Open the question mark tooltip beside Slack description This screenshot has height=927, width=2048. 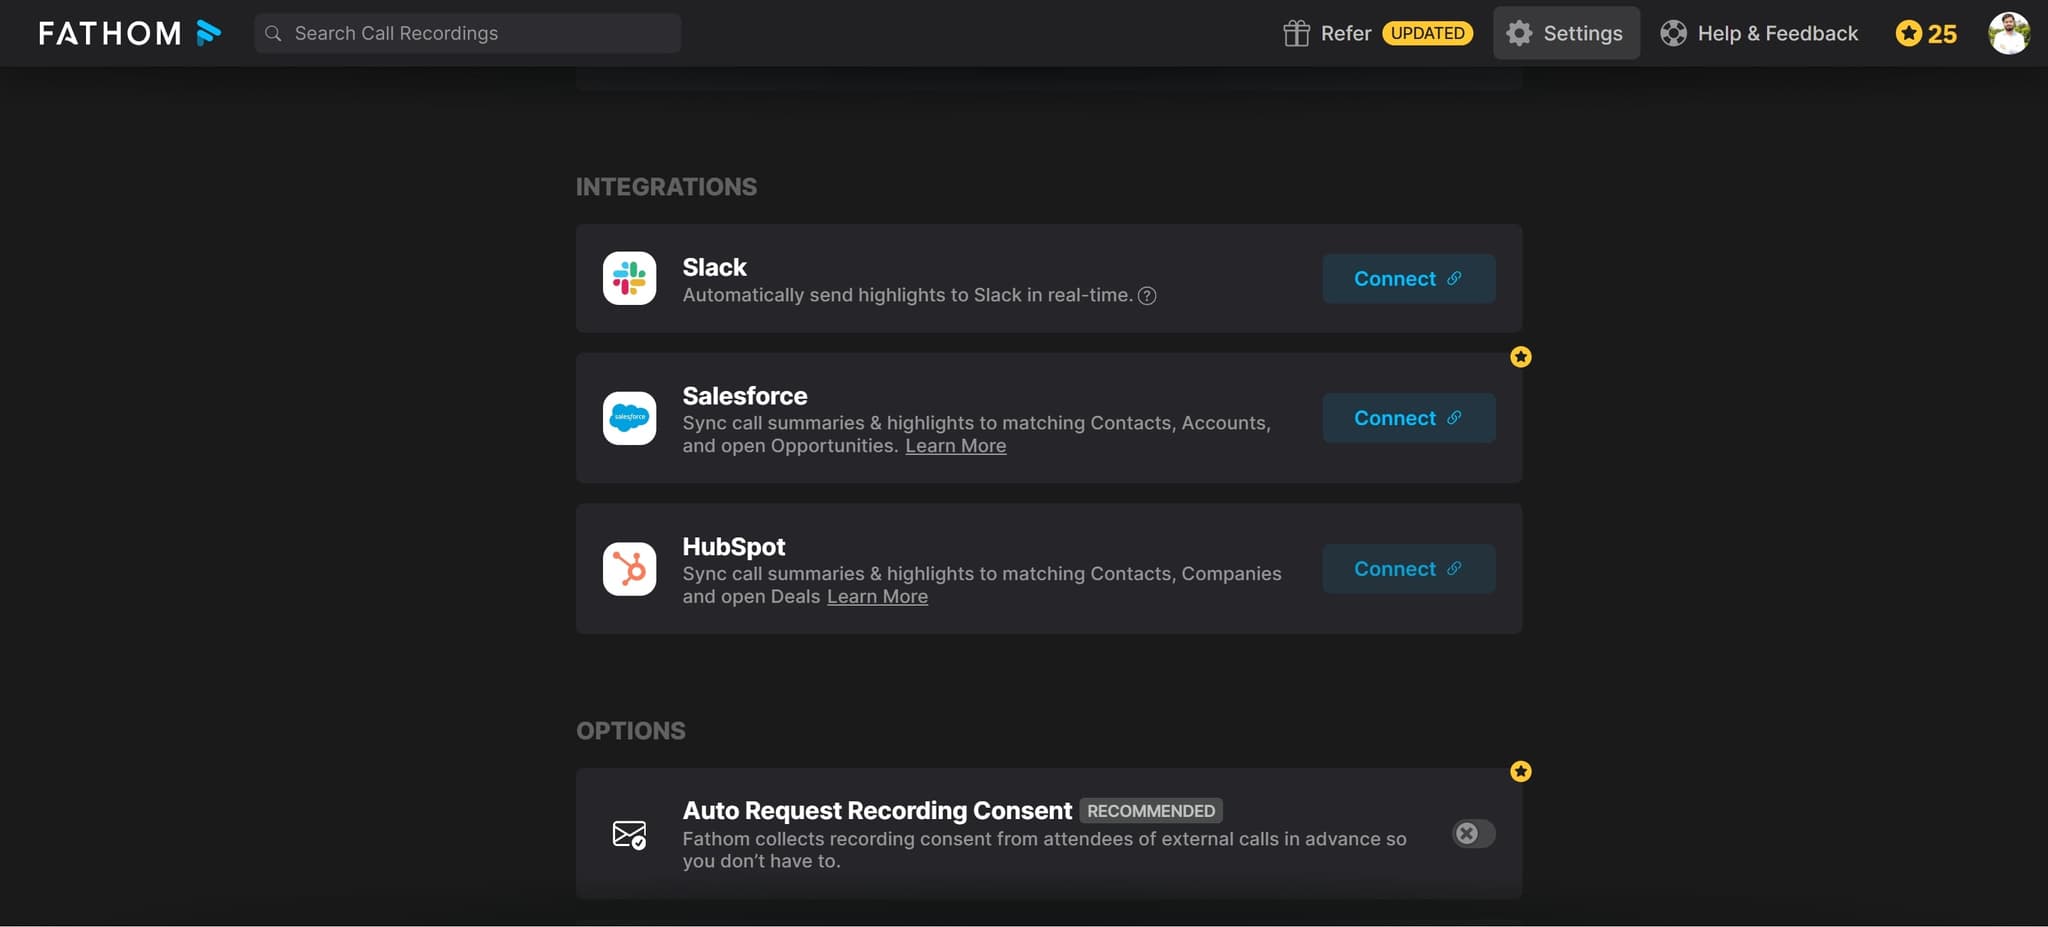coord(1147,295)
